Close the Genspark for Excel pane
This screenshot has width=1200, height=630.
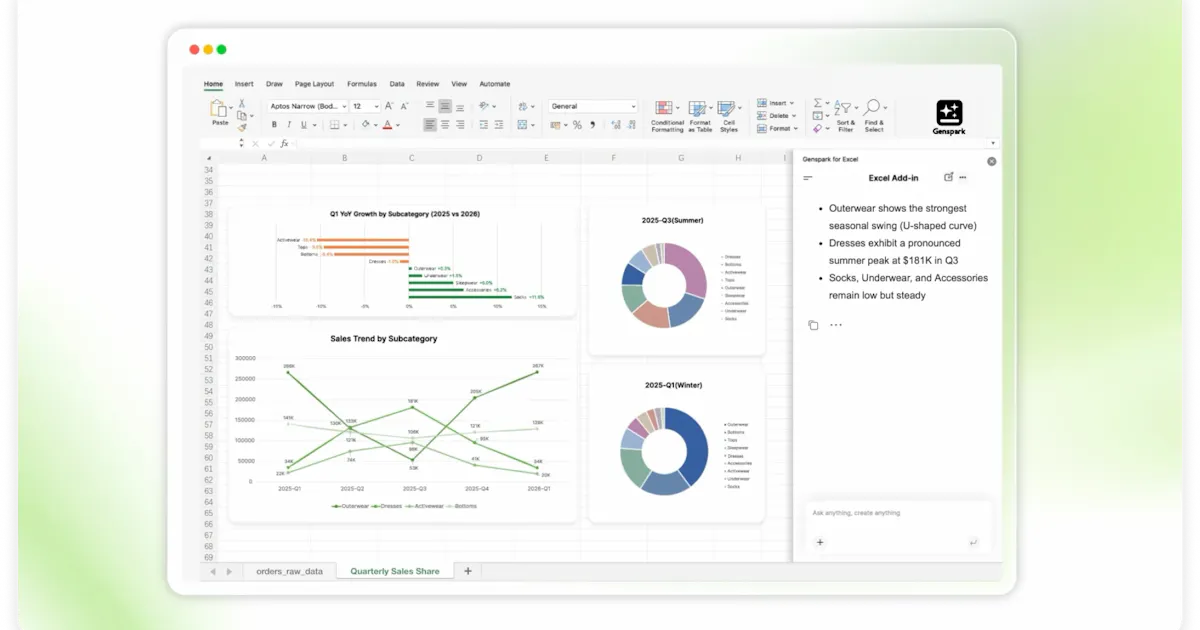992,161
